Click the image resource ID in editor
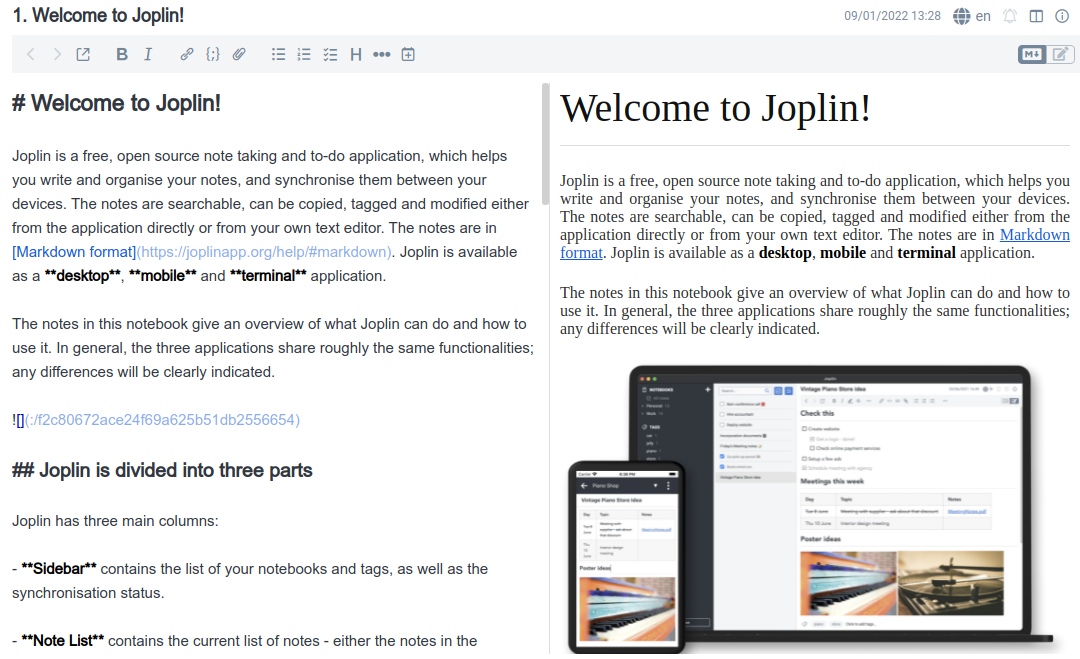The image size is (1080, 659). [x=163, y=420]
